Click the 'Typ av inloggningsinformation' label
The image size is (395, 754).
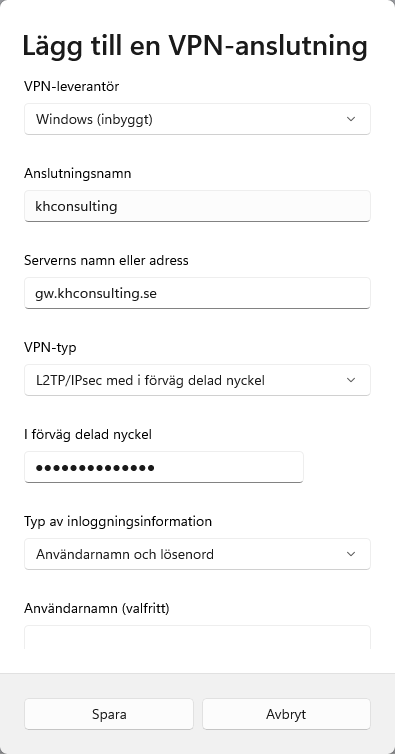[x=118, y=521]
